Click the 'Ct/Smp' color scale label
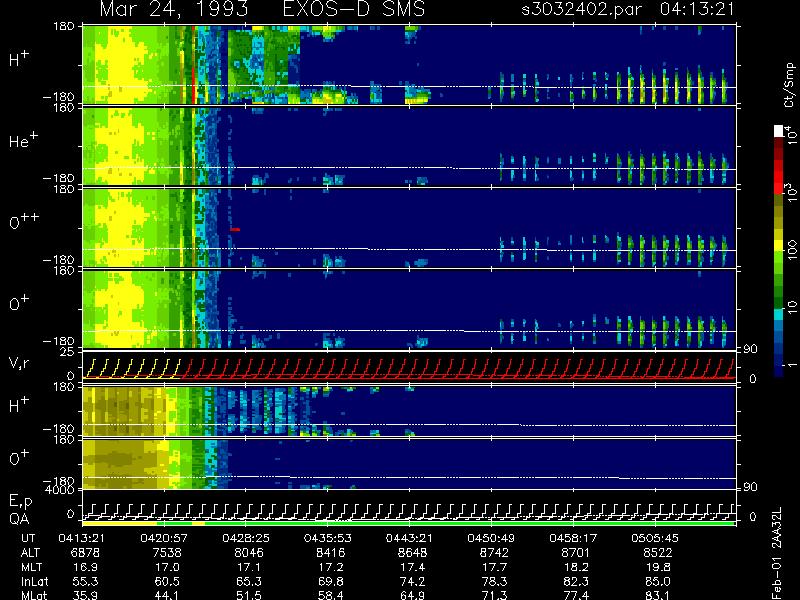The image size is (800, 600). click(x=789, y=85)
